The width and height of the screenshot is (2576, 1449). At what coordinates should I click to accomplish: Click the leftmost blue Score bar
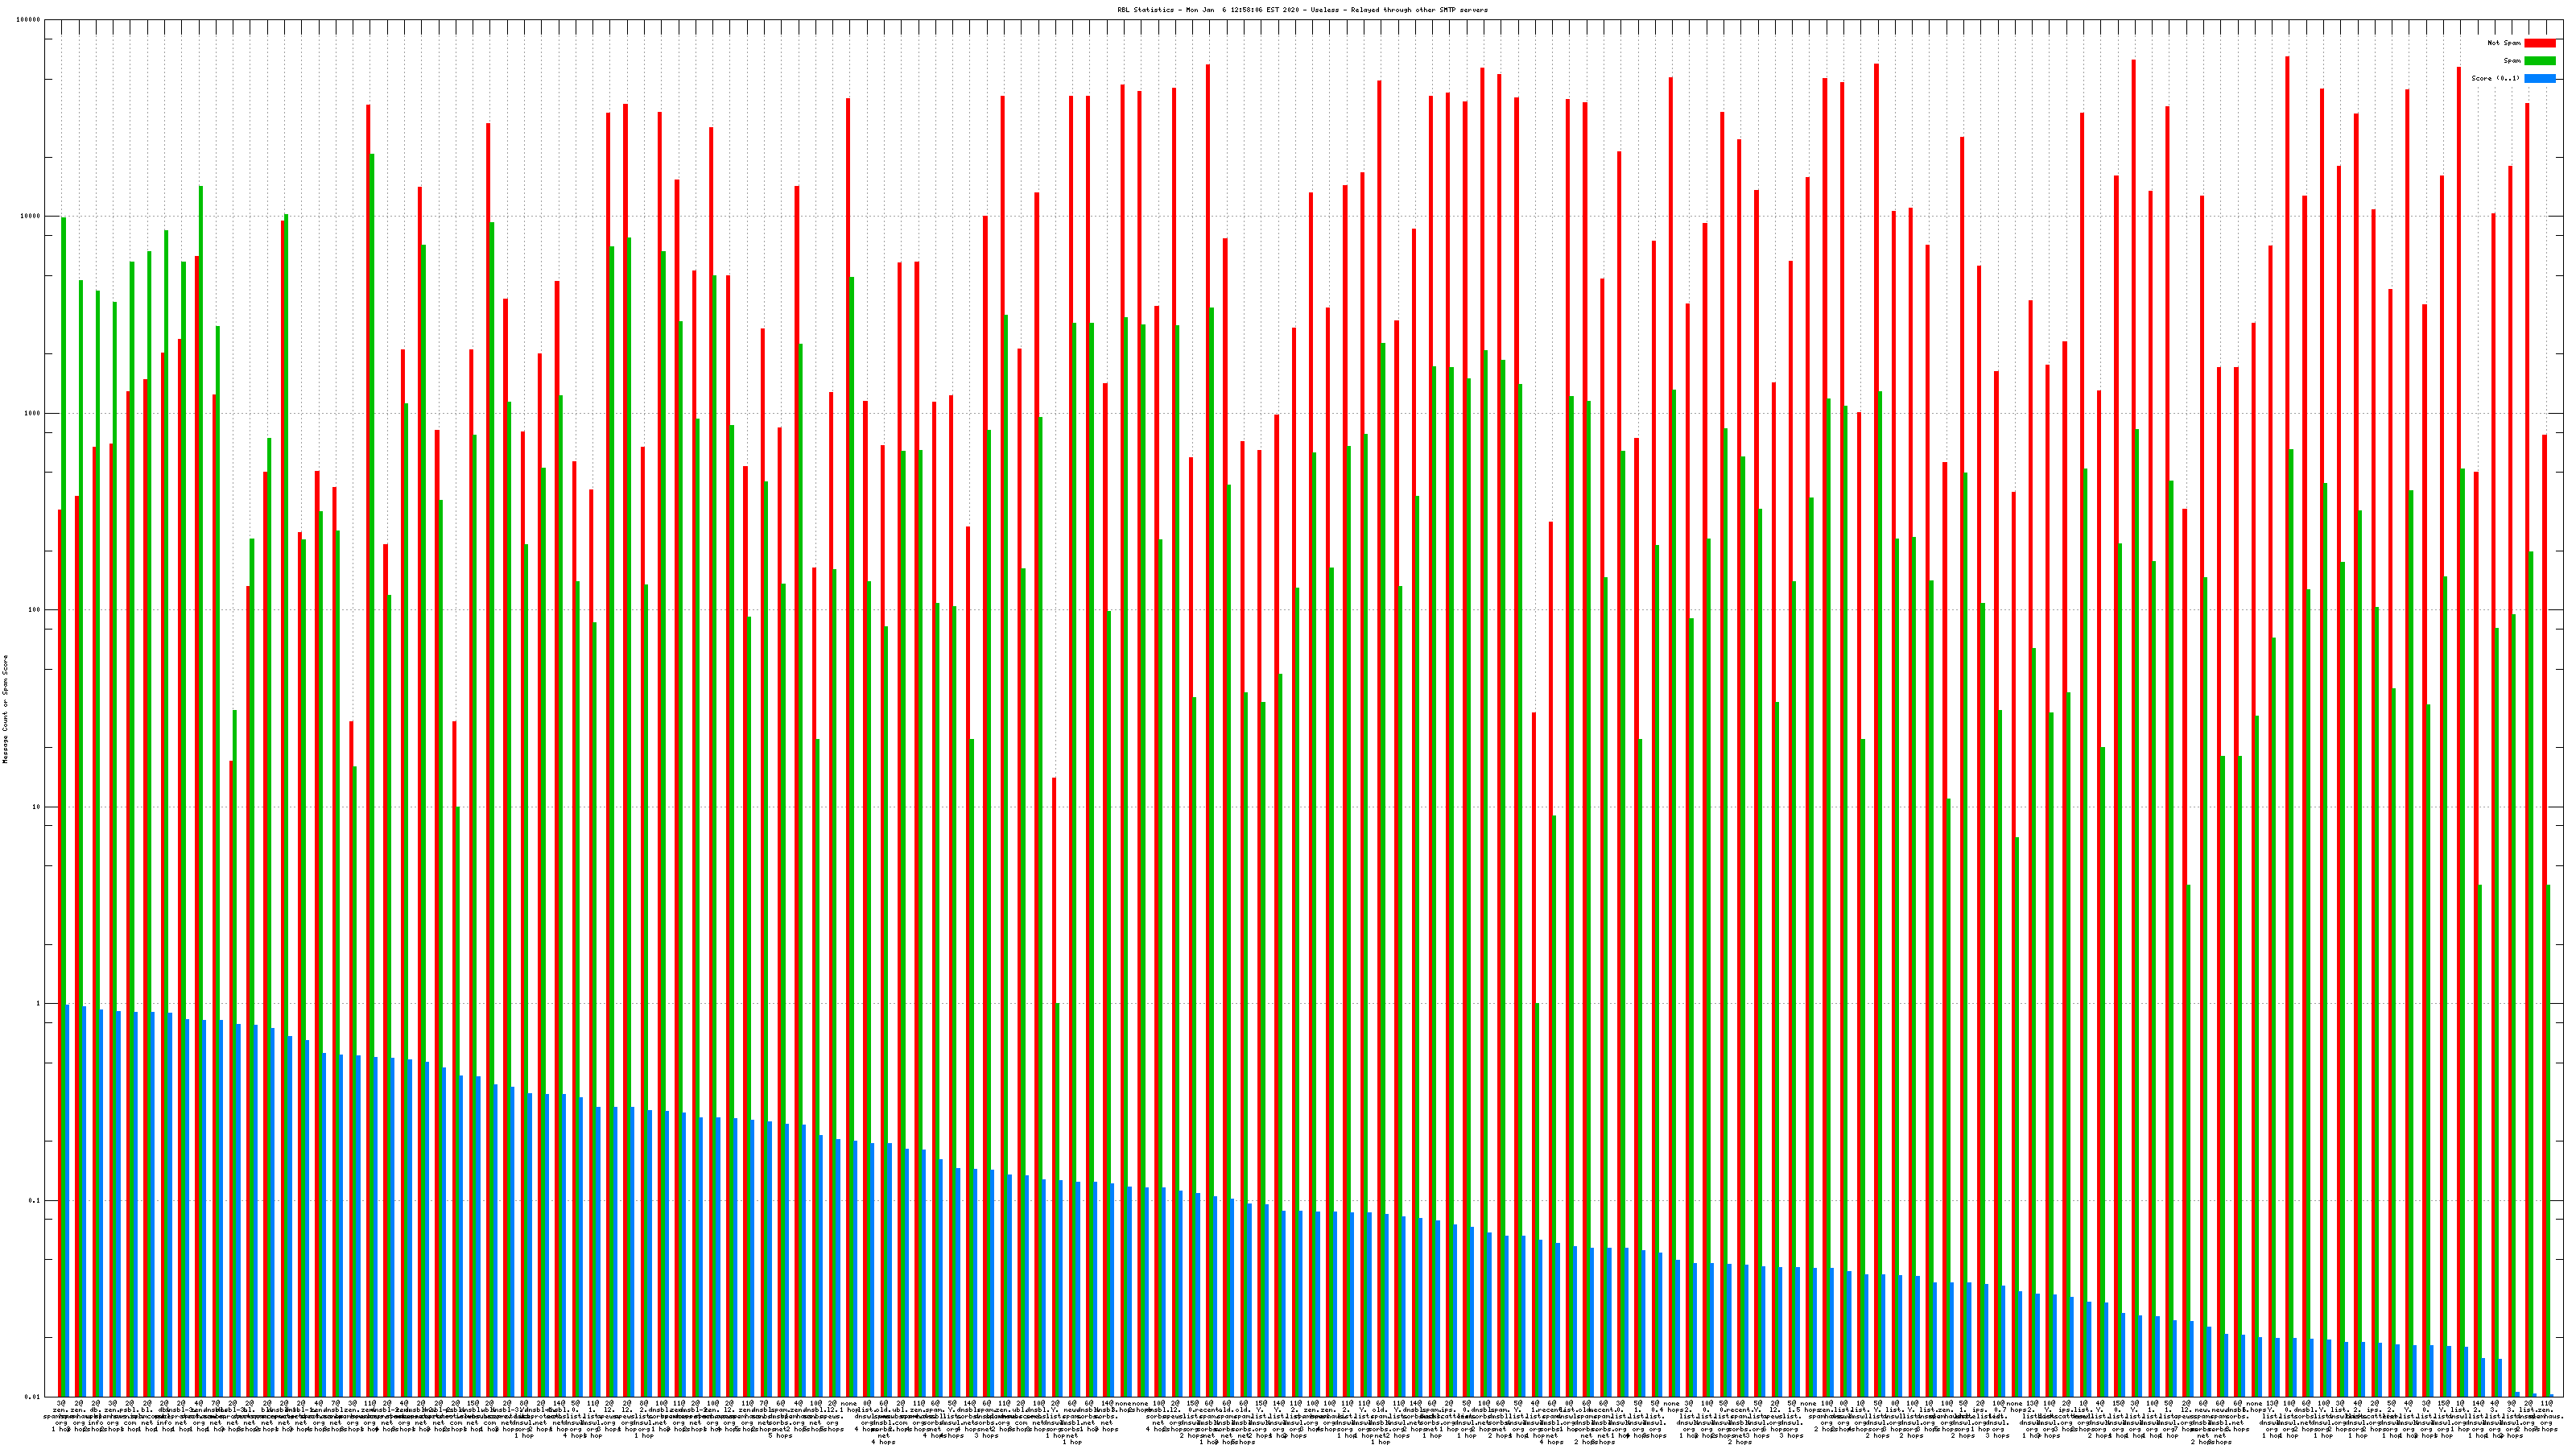coord(68,1200)
